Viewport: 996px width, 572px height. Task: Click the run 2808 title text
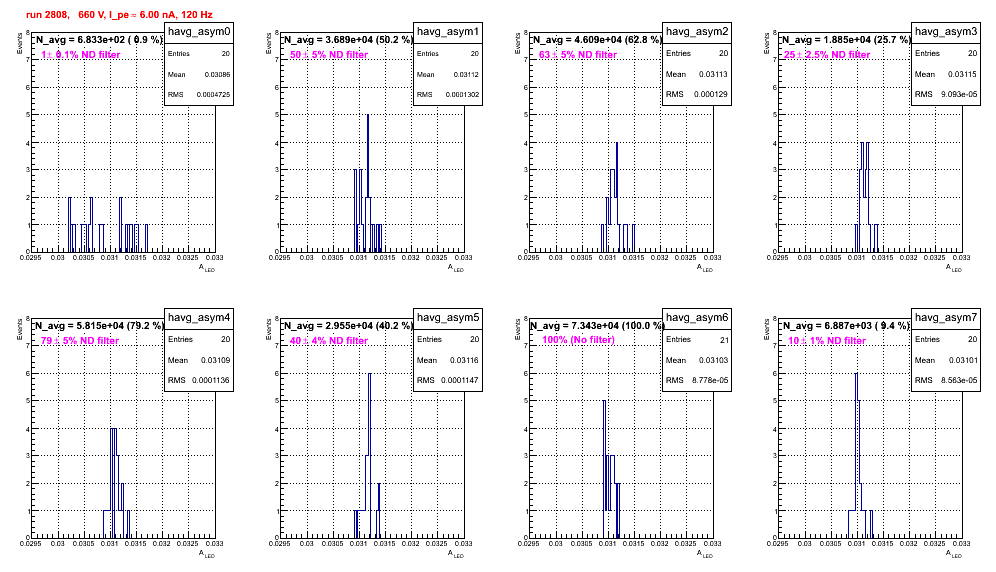pos(119,15)
